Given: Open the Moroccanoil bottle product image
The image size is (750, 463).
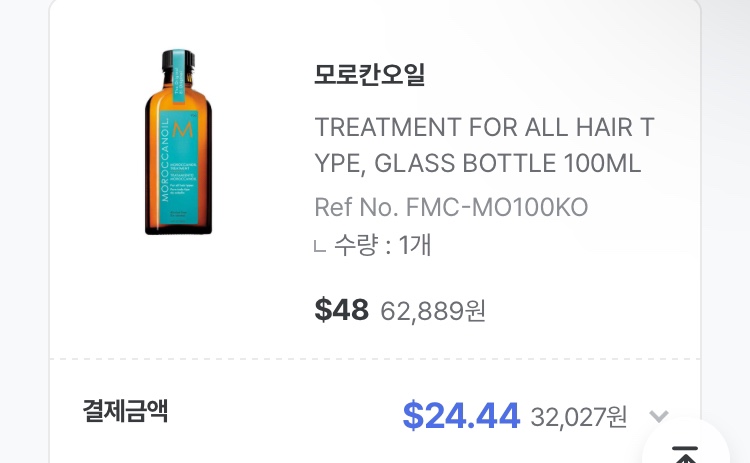Looking at the screenshot, I should point(178,142).
